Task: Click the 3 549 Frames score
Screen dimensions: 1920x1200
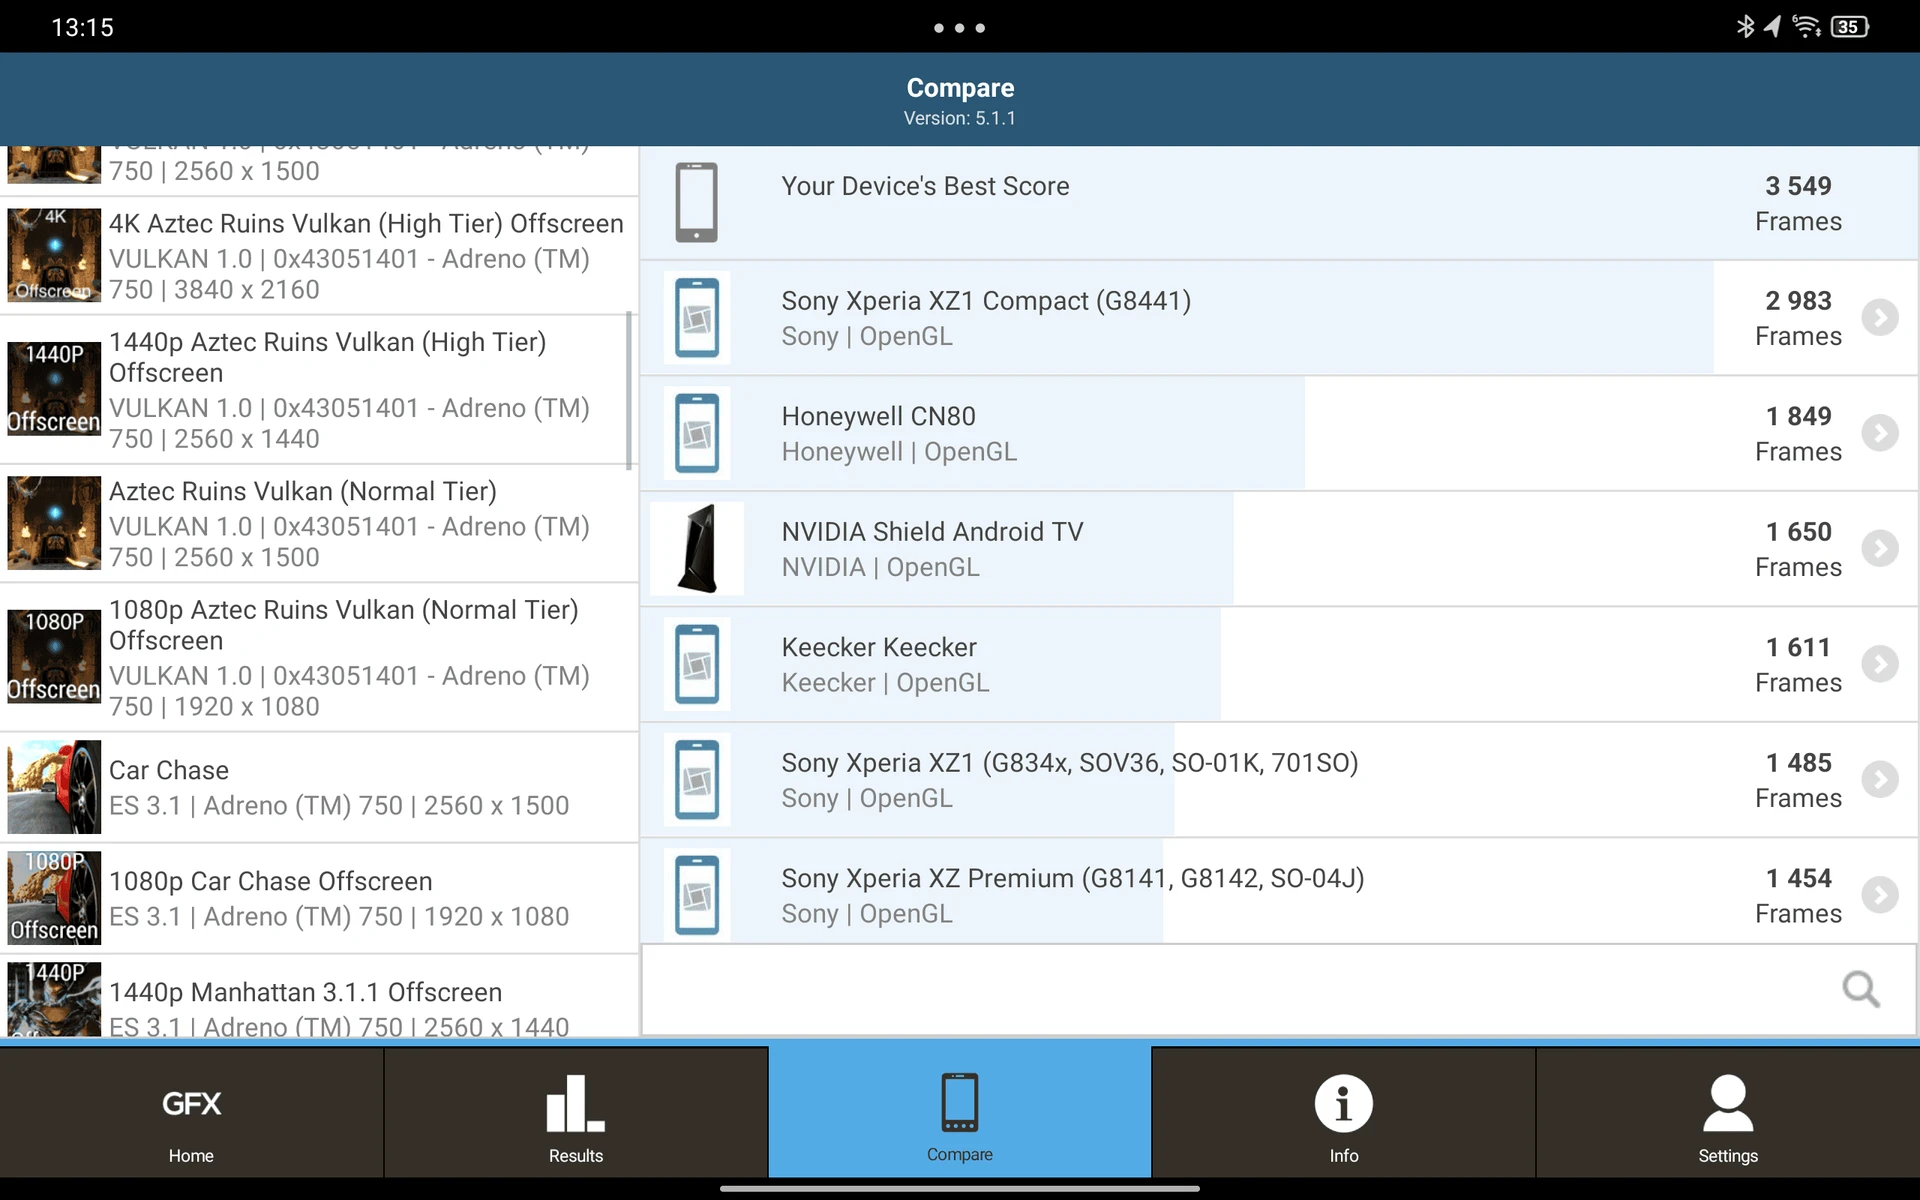Action: (1798, 203)
